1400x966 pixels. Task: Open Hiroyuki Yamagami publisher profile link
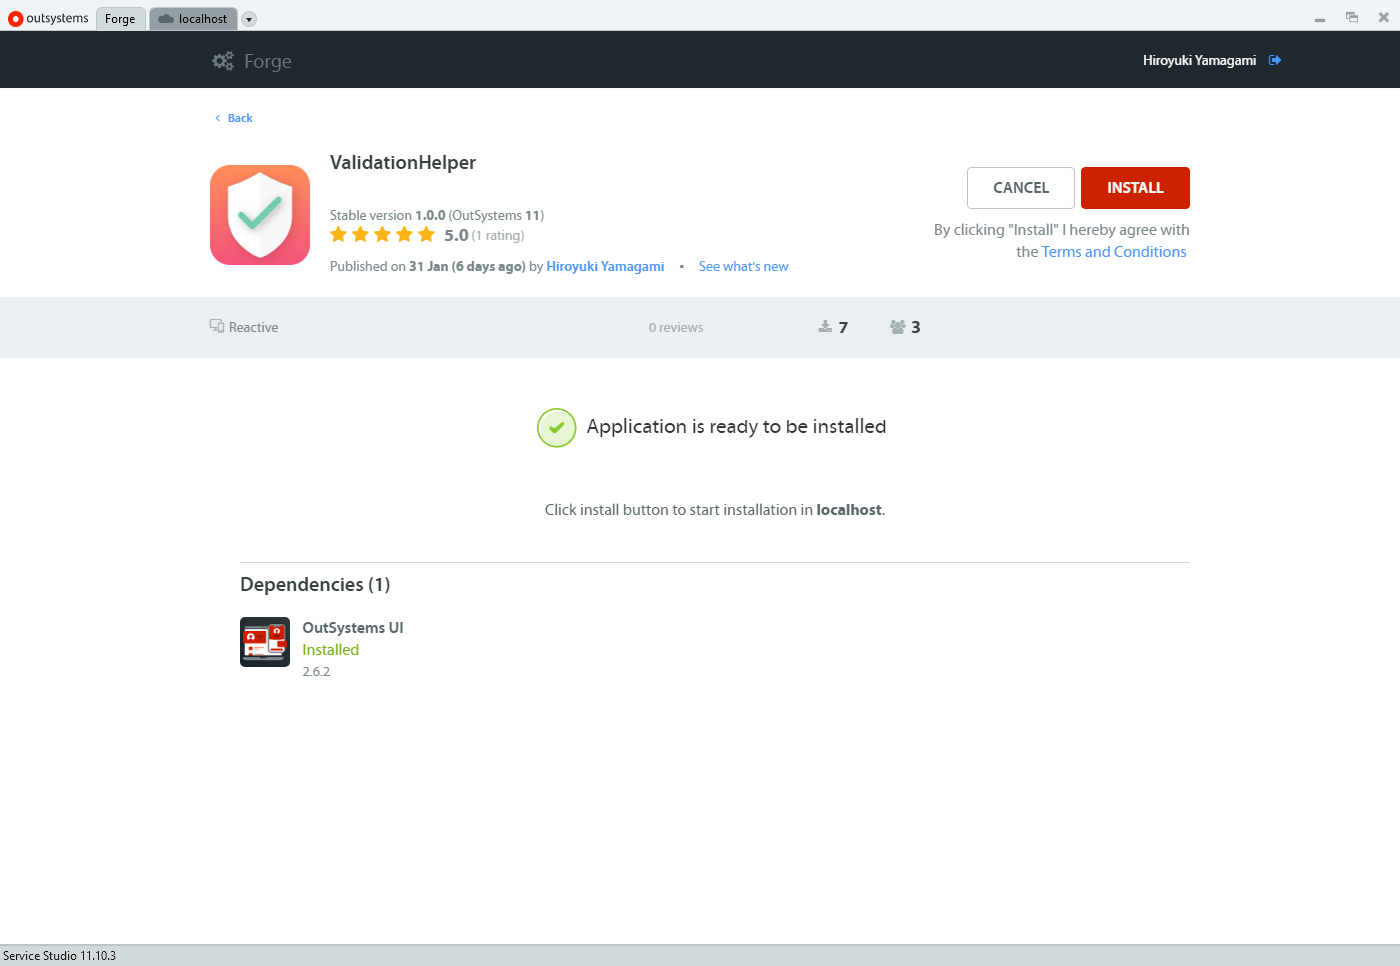[x=605, y=267]
